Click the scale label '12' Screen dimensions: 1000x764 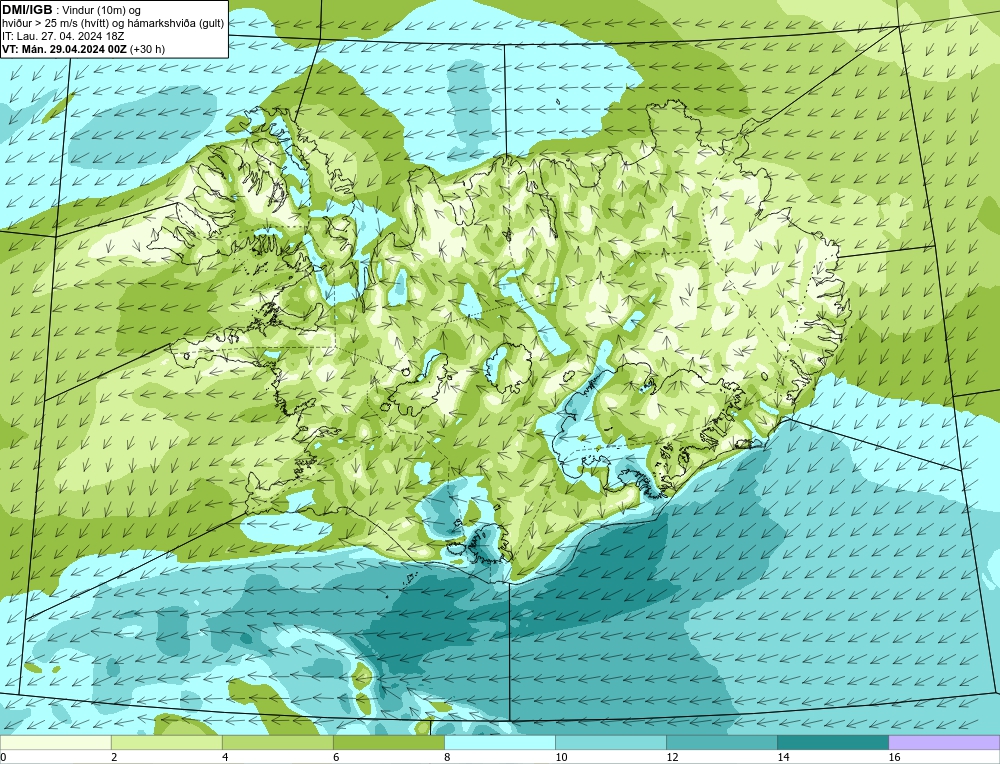672,757
